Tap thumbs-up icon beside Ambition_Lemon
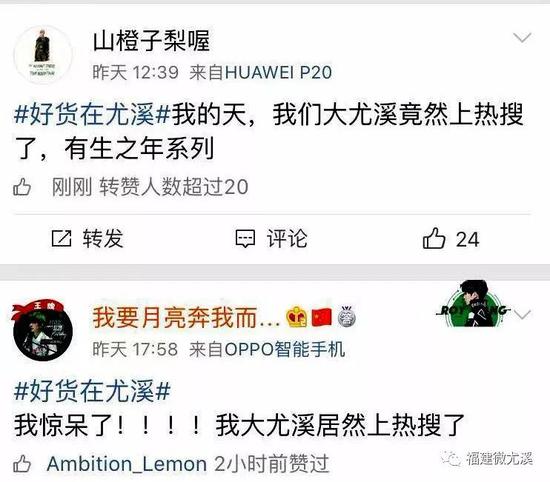Screen dimensions: 550x482 point(22,463)
